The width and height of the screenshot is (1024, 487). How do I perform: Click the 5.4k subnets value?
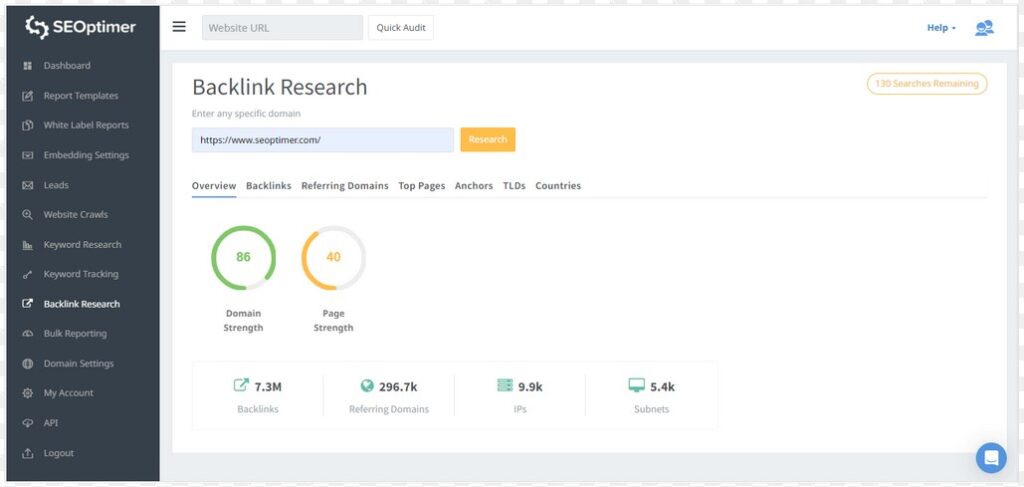662,387
